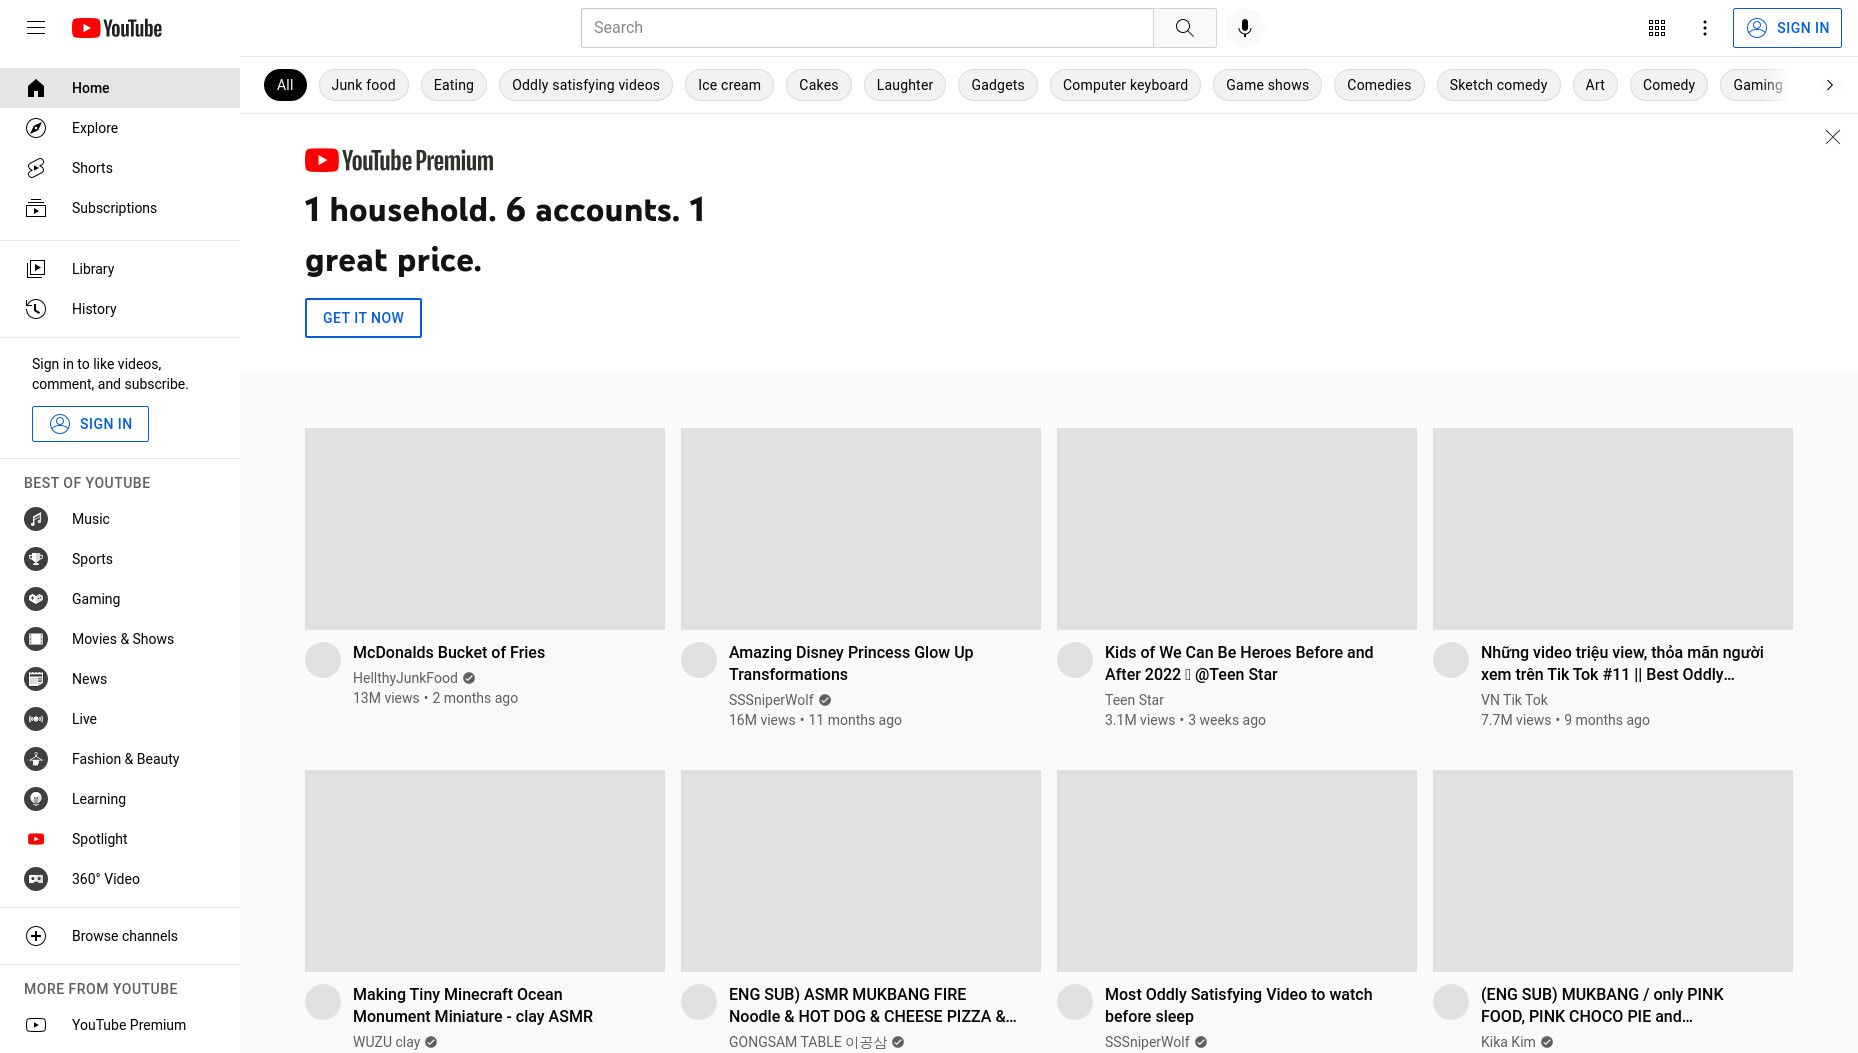Click SIGN IN in top right
This screenshot has height=1053, width=1858.
click(x=1787, y=28)
